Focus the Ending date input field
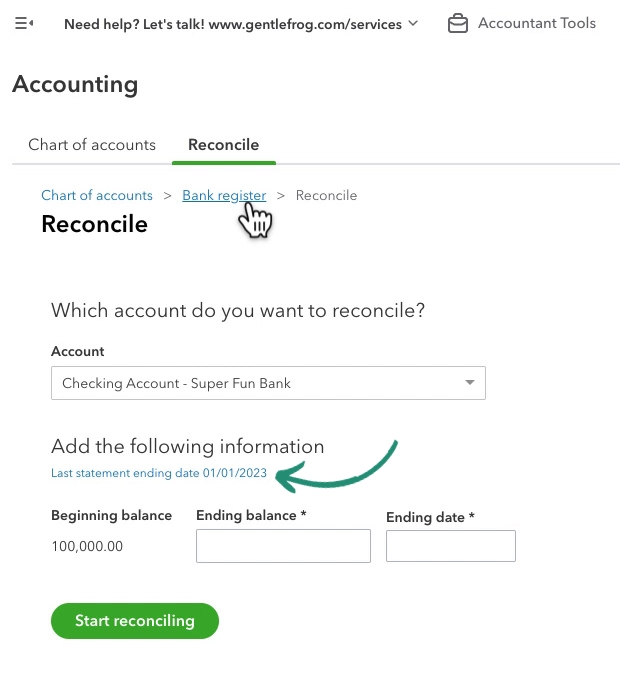Image resolution: width=620 pixels, height=684 pixels. click(451, 546)
